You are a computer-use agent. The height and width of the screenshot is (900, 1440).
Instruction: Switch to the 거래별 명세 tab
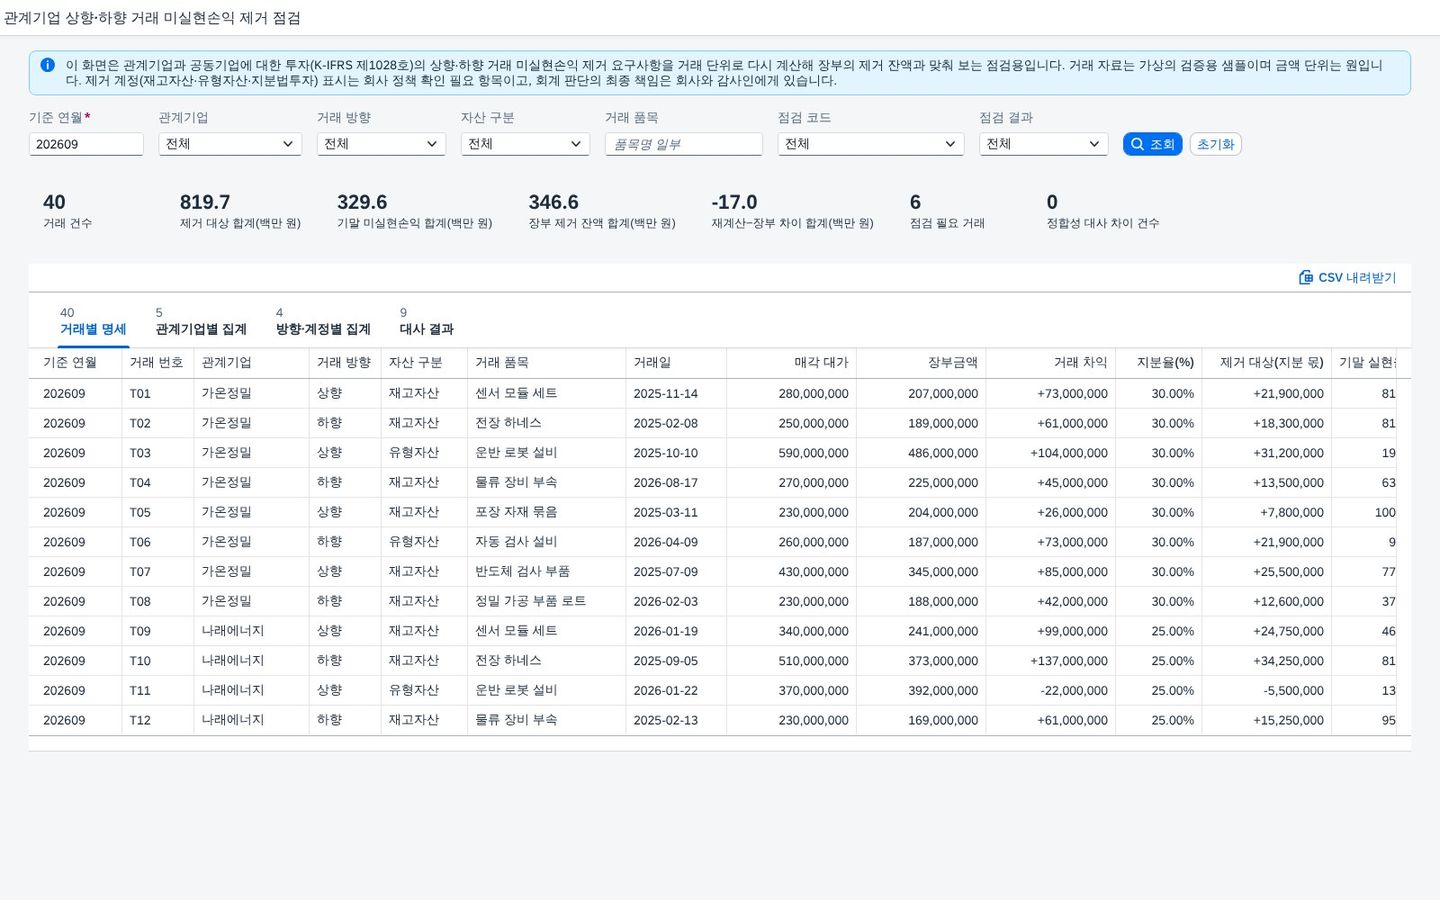click(x=93, y=321)
